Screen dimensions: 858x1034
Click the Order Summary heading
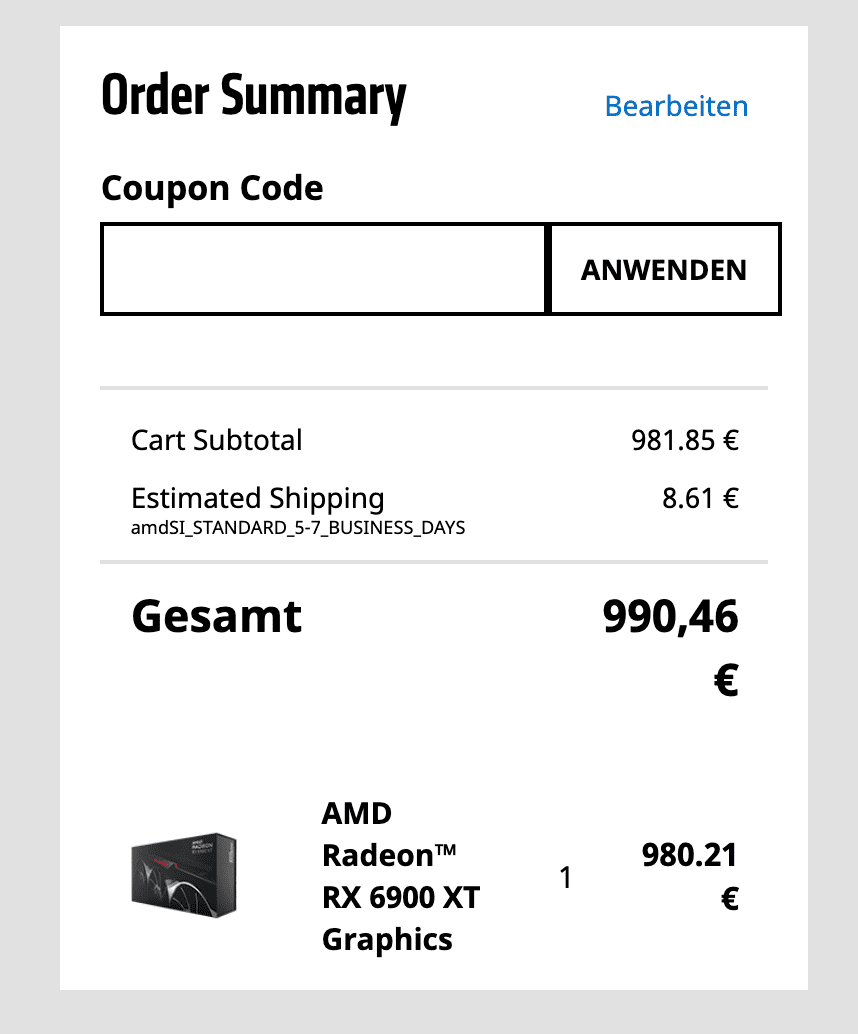(x=253, y=97)
